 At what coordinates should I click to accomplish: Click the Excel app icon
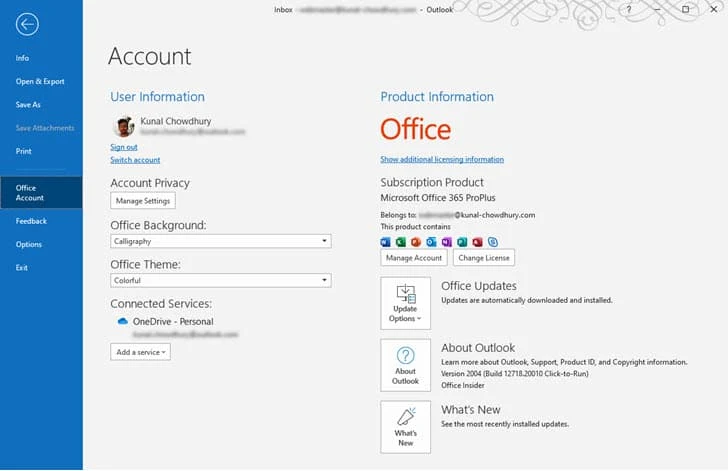point(401,242)
